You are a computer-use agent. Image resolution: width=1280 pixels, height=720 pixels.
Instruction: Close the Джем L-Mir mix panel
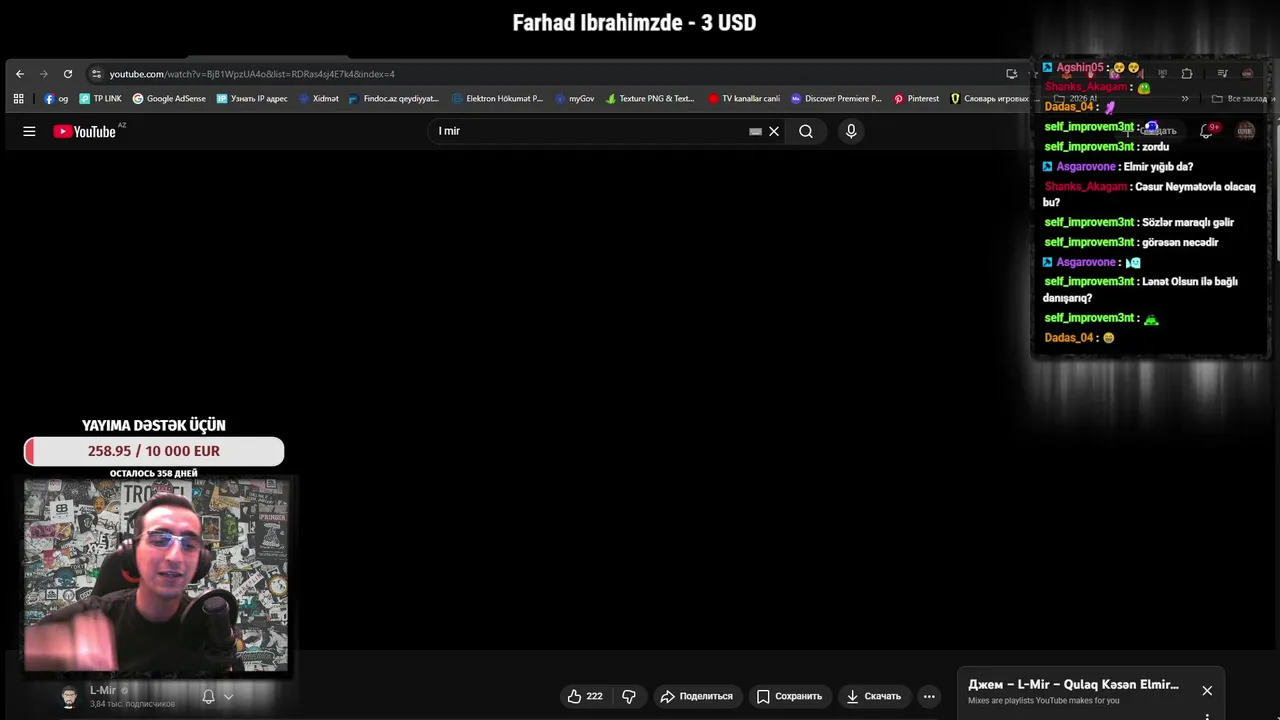tap(1207, 691)
